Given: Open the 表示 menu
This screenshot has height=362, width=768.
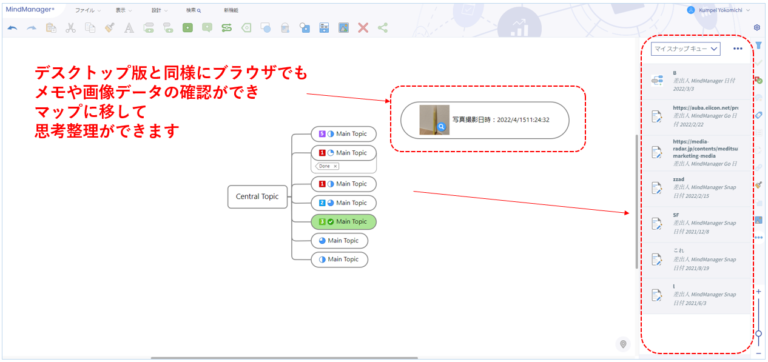Looking at the screenshot, I should pos(123,10).
